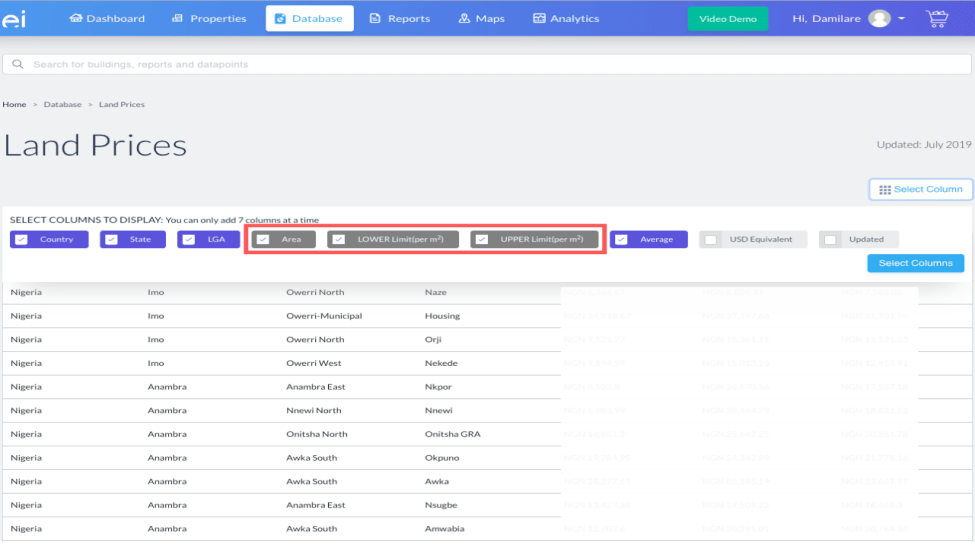Image resolution: width=975 pixels, height=548 pixels.
Task: Uncheck the Country column checkbox
Action: click(21, 239)
